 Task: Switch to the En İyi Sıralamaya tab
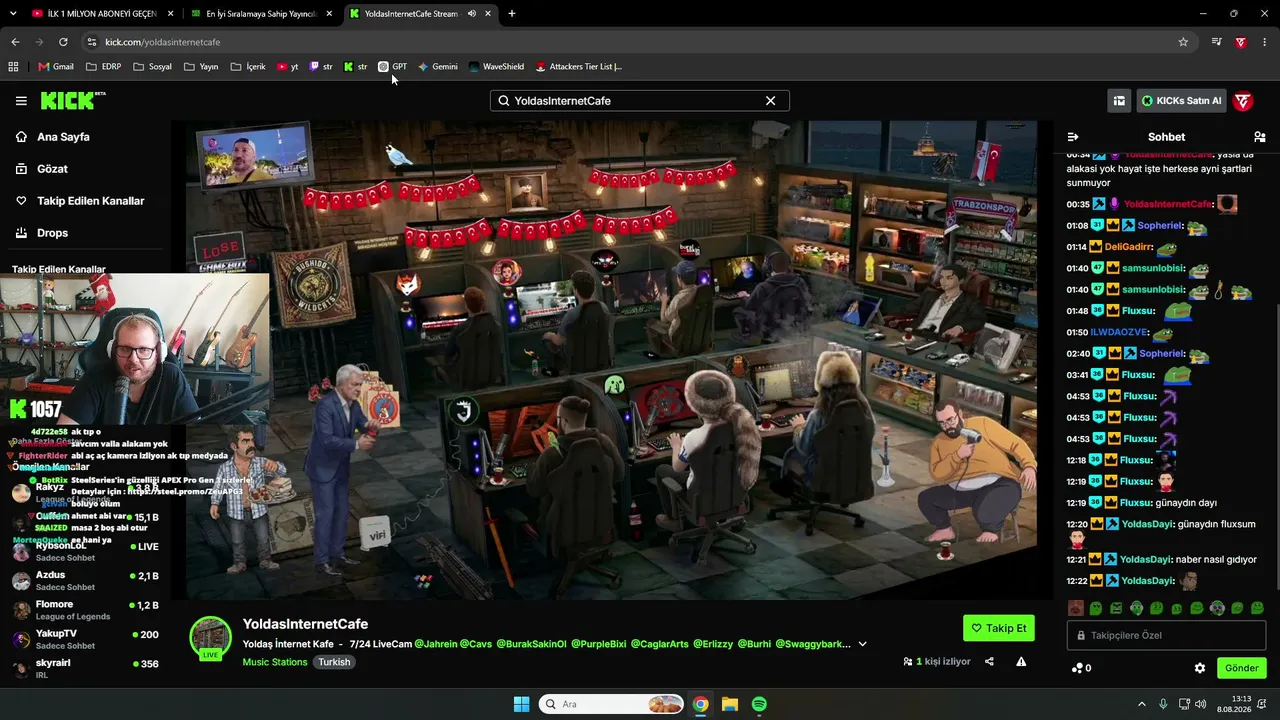(260, 14)
